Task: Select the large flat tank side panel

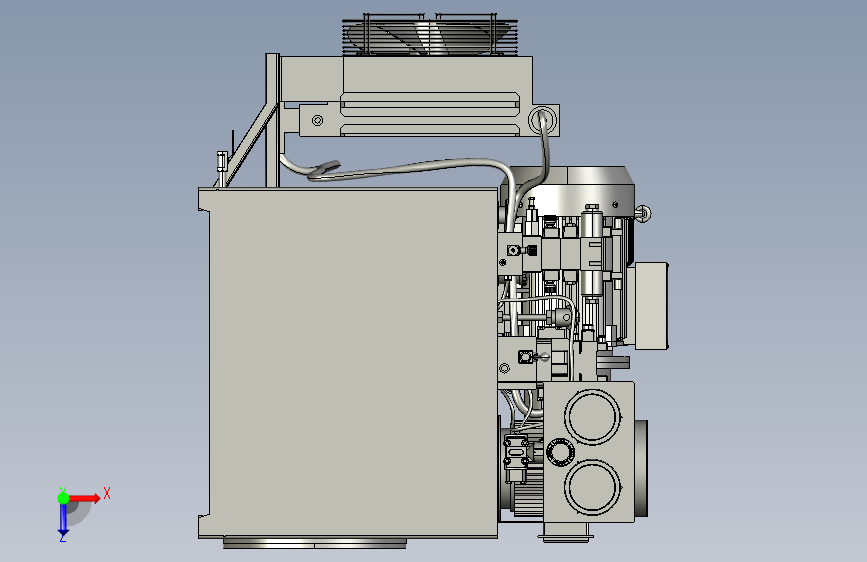Action: click(x=353, y=362)
